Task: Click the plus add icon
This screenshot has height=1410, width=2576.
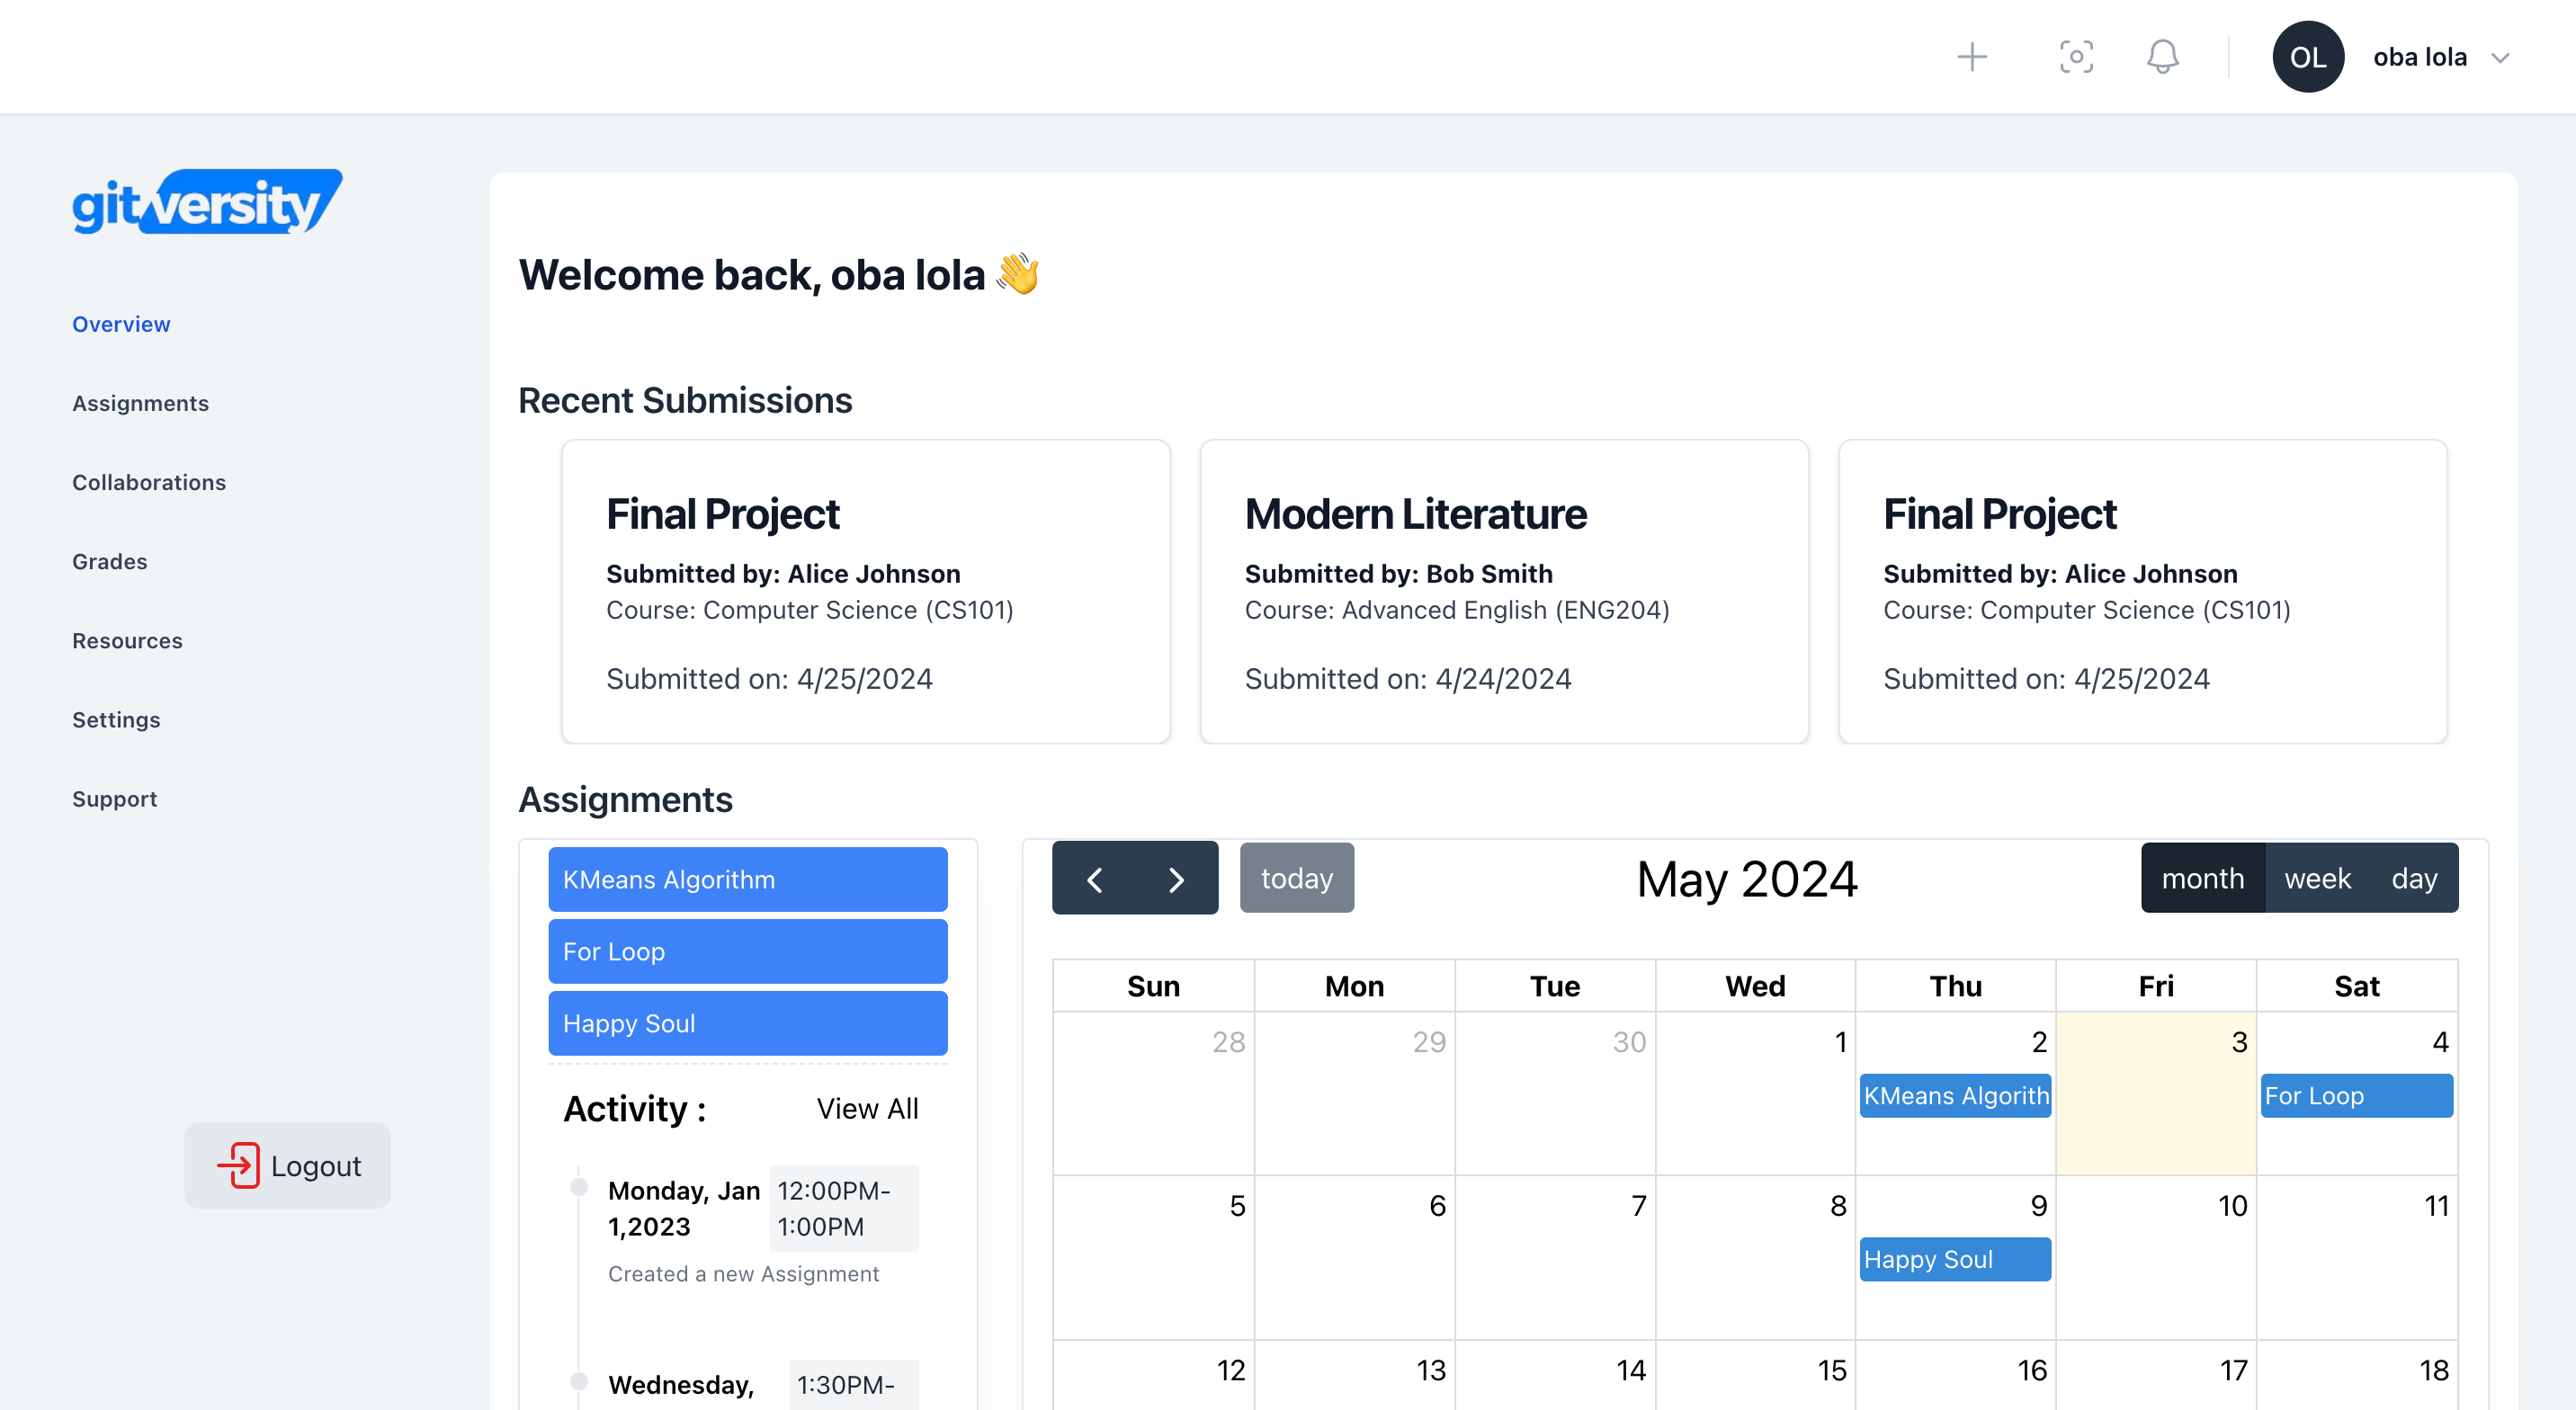Action: [1971, 57]
